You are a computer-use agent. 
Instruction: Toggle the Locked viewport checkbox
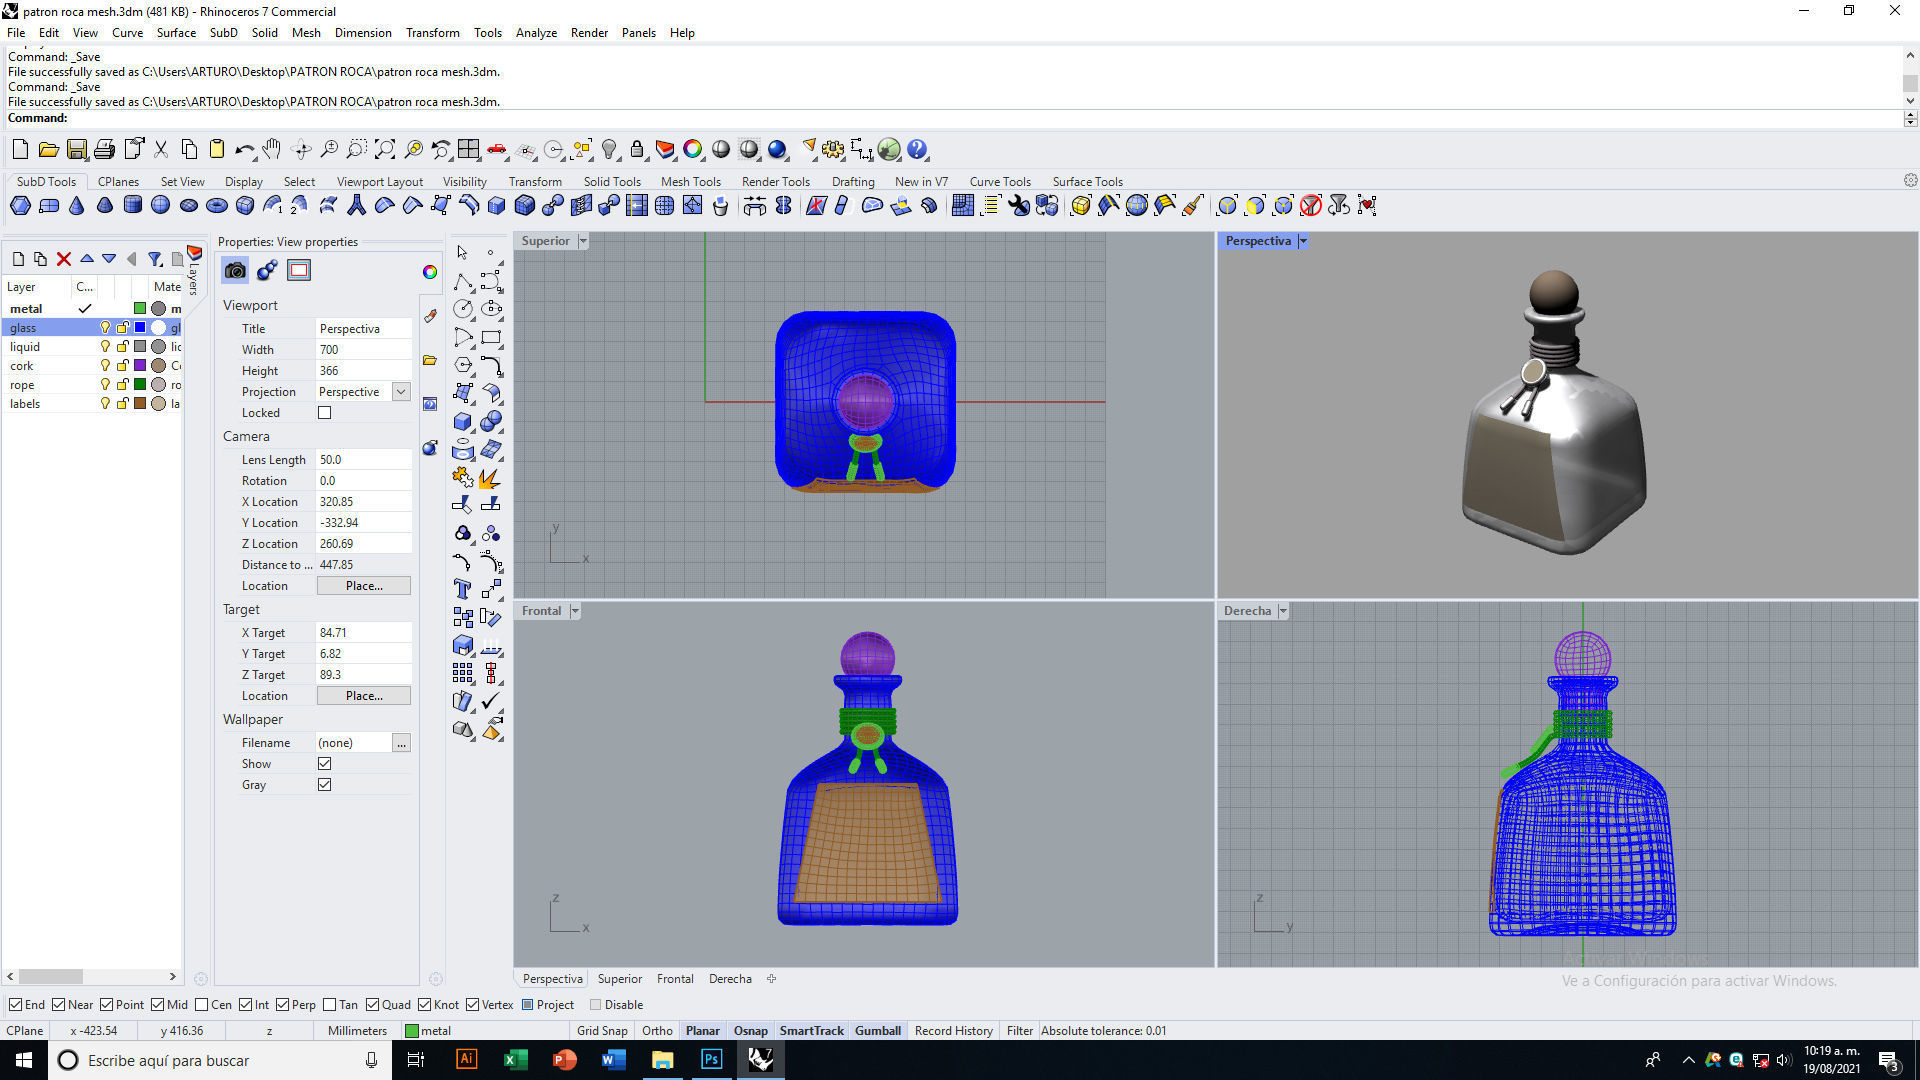(x=324, y=413)
